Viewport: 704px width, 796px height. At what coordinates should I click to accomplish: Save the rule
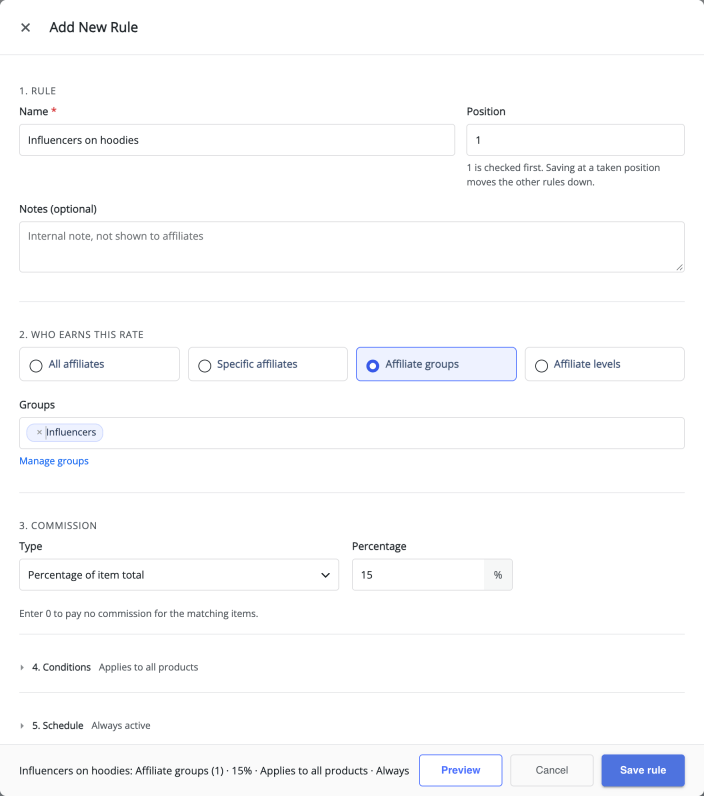coord(643,770)
